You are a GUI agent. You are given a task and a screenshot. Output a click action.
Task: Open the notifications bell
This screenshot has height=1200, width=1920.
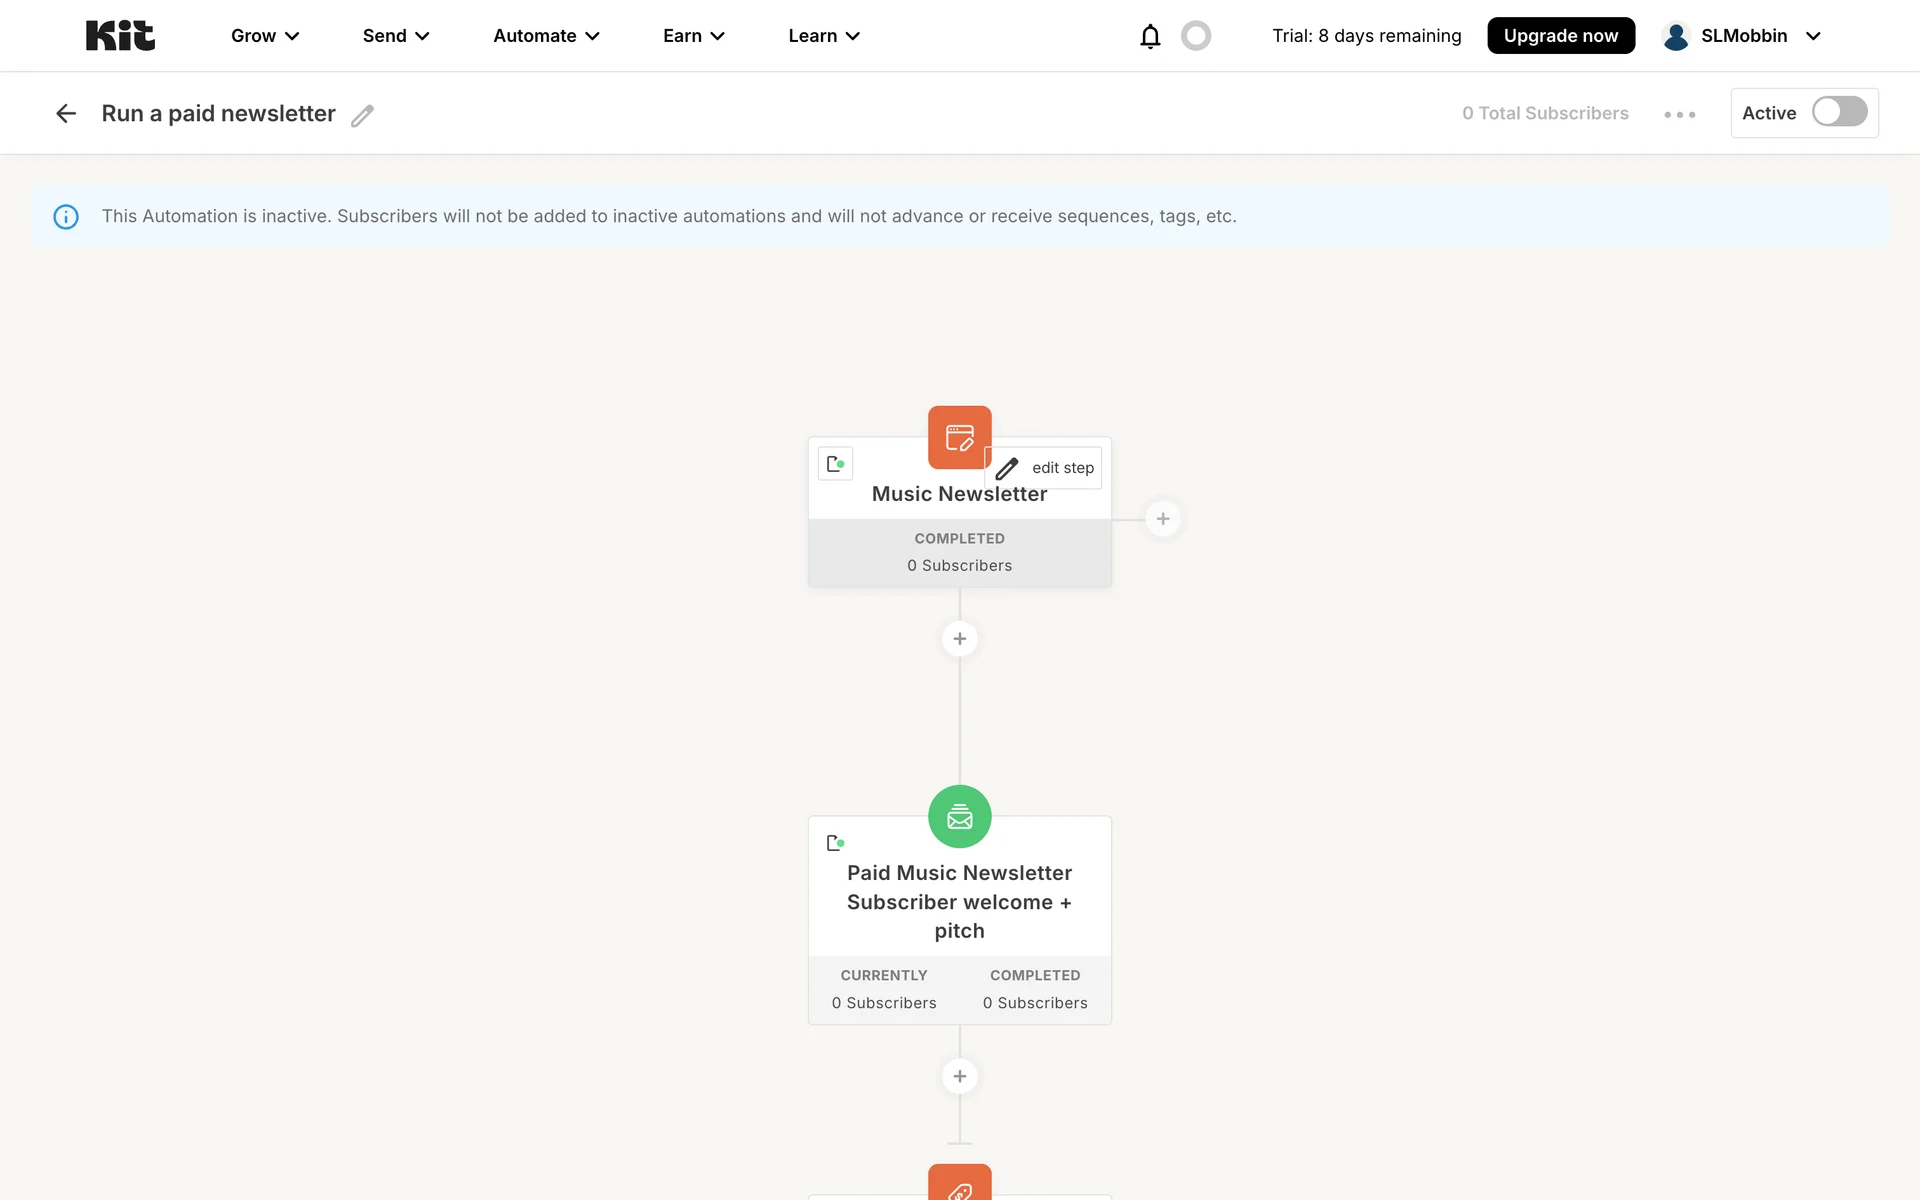point(1150,36)
